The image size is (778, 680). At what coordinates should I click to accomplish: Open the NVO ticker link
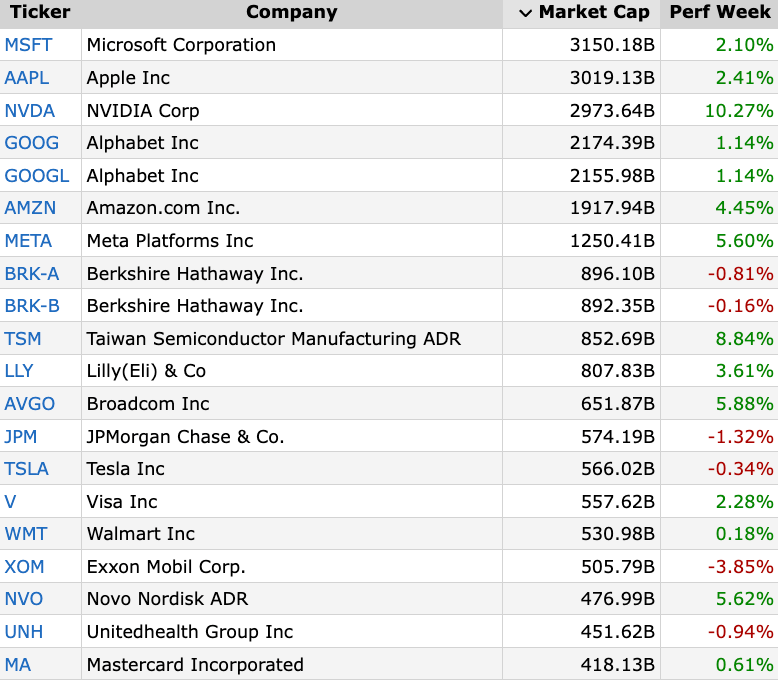(x=24, y=599)
